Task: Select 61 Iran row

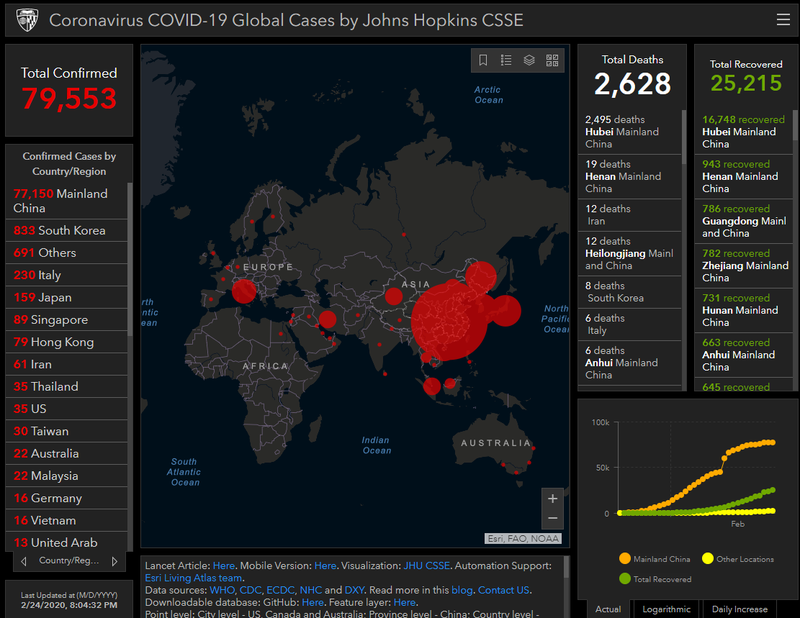Action: pyautogui.click(x=66, y=364)
